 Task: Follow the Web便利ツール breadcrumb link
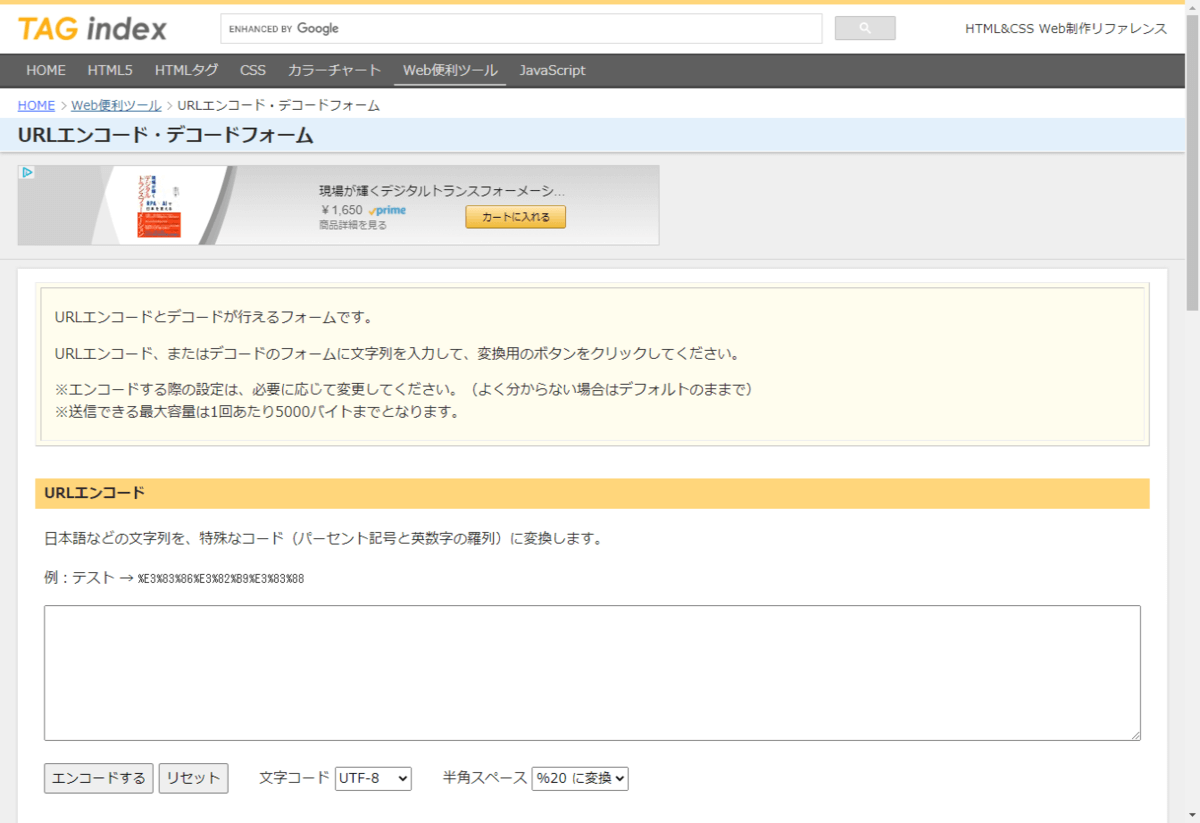(x=116, y=105)
